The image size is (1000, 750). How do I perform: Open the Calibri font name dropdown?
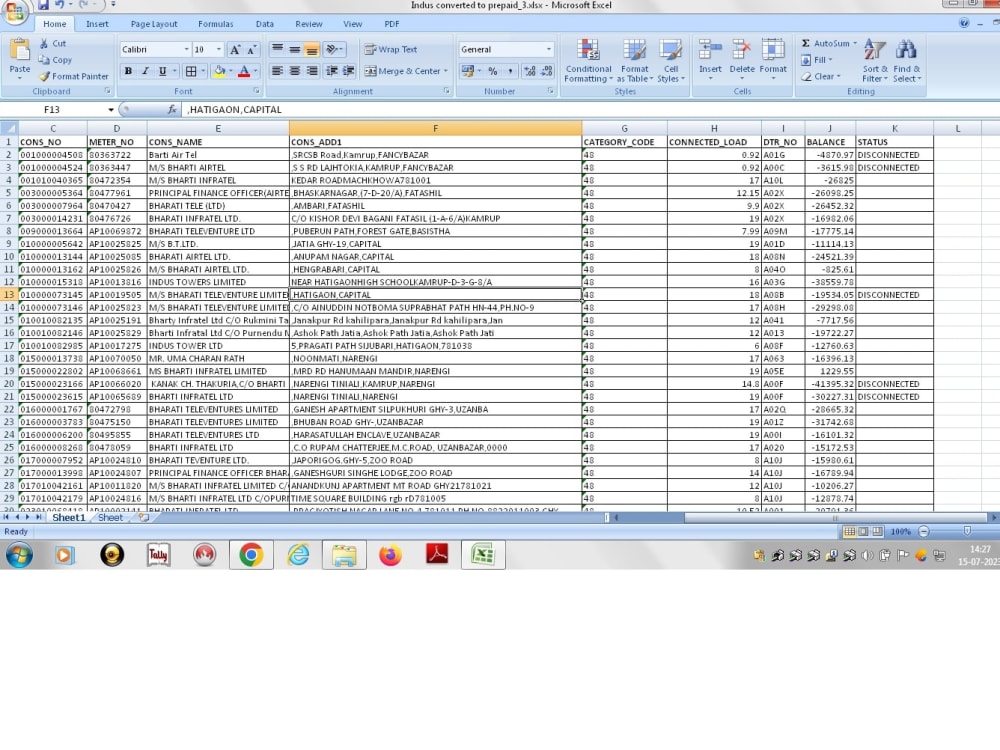coord(186,49)
